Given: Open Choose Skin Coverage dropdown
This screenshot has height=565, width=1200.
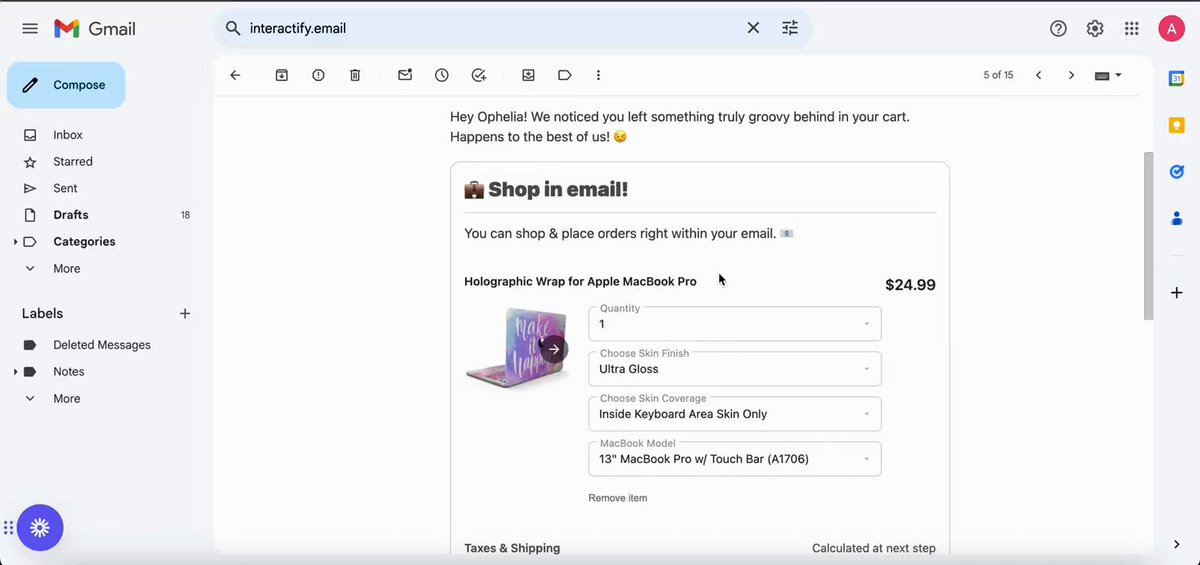Looking at the screenshot, I should pyautogui.click(x=735, y=413).
